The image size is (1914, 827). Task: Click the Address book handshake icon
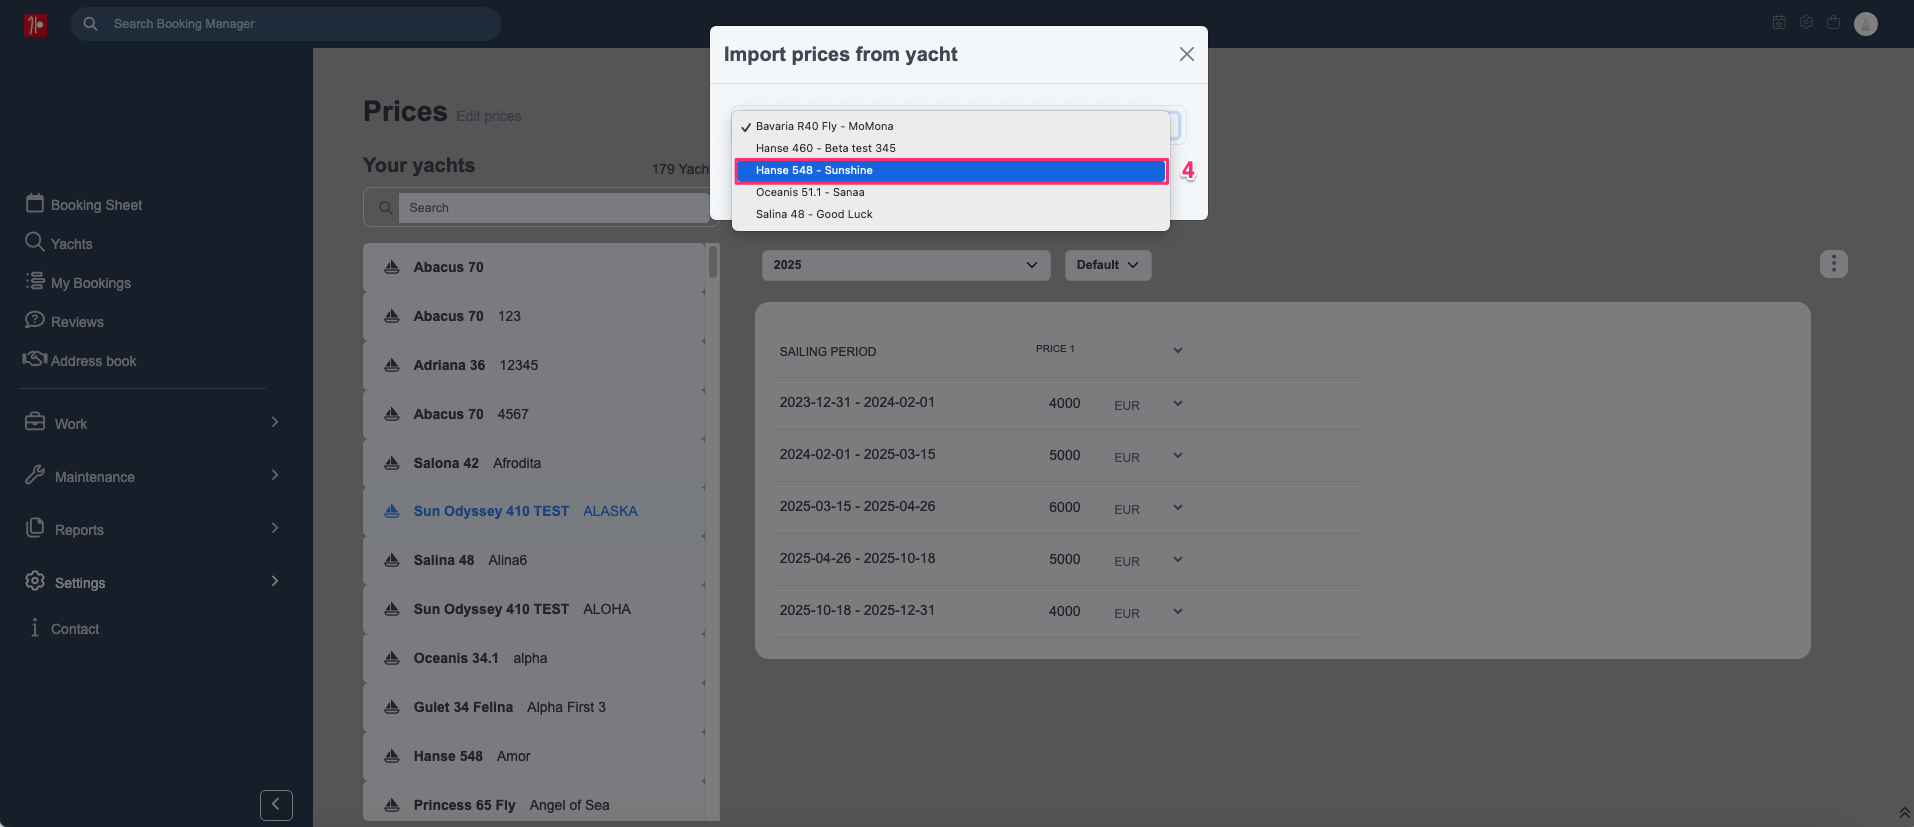(x=35, y=359)
